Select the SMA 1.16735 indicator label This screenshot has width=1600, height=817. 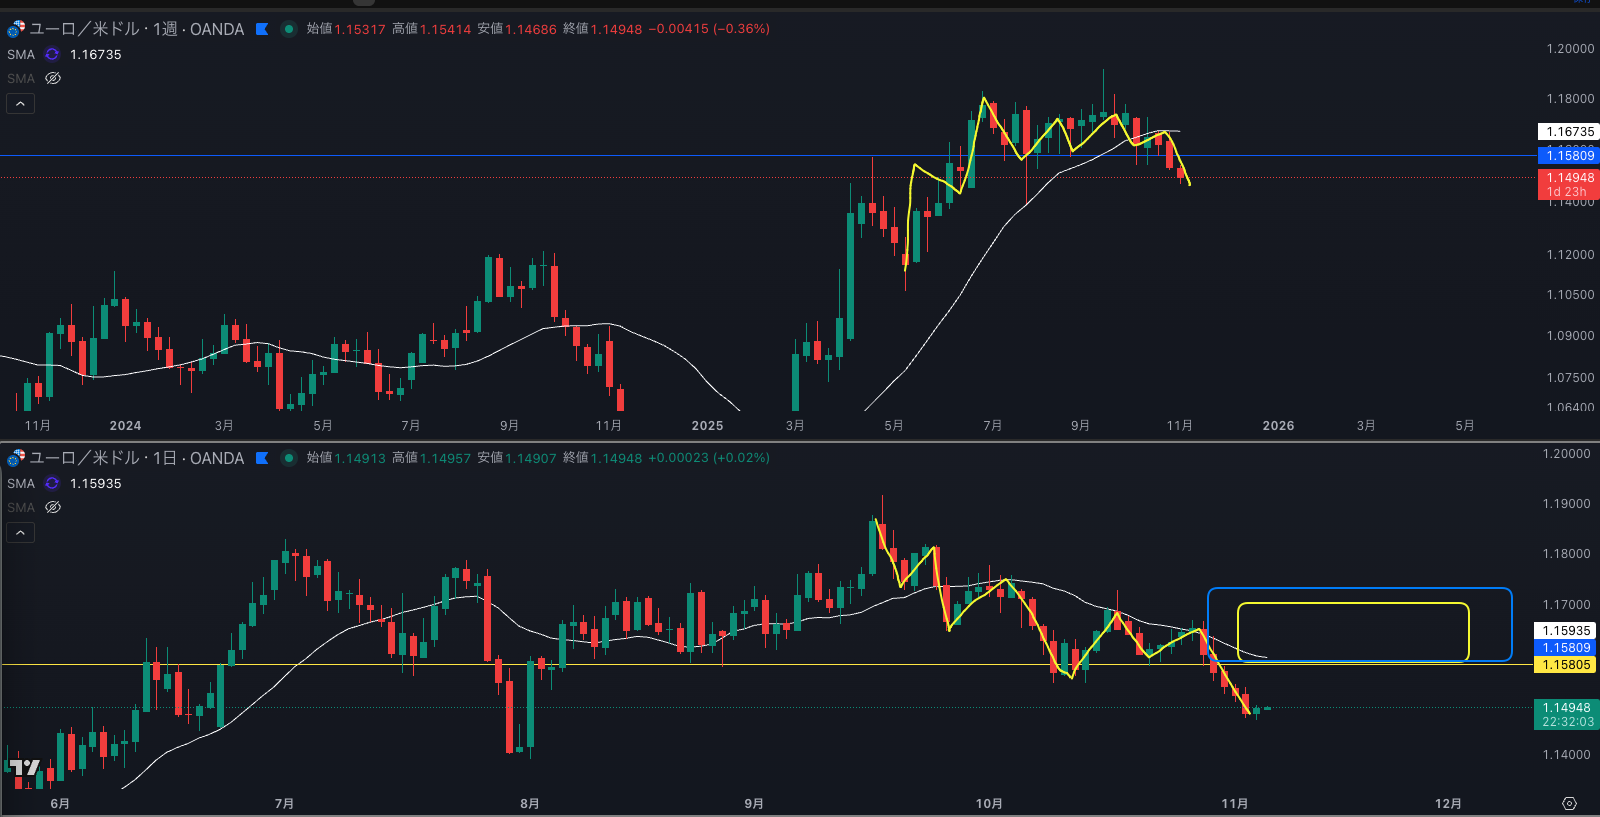pos(21,54)
